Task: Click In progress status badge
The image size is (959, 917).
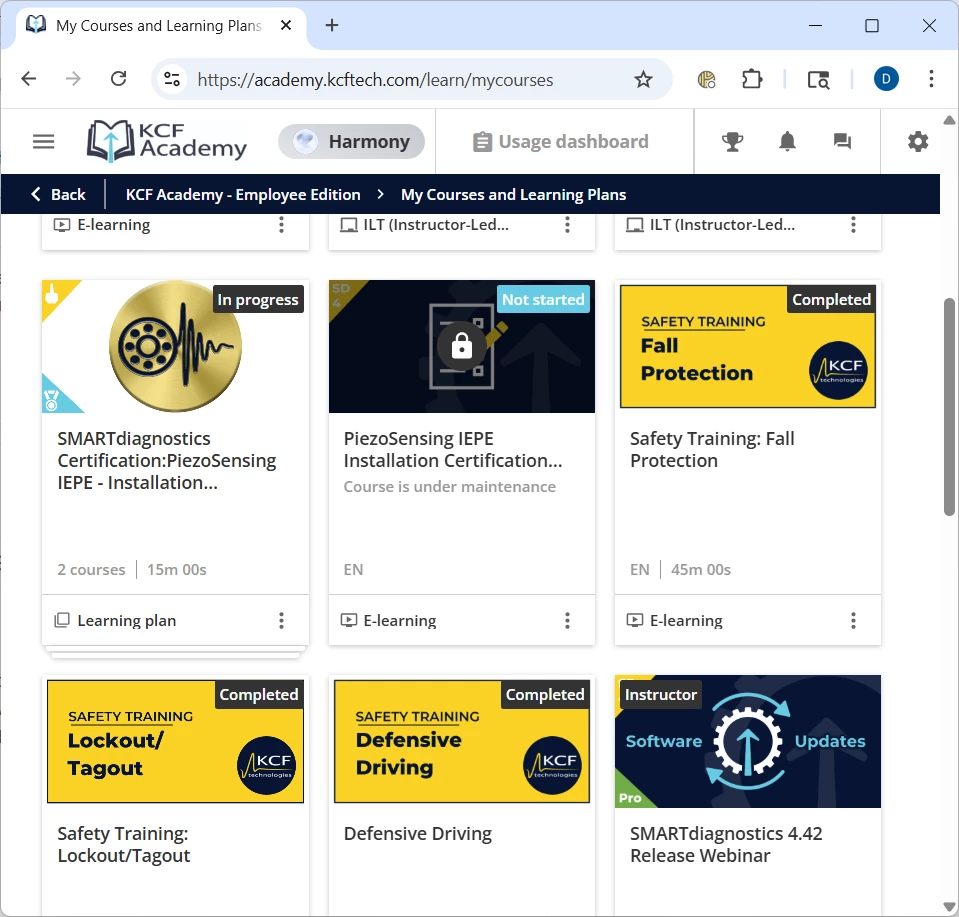Action: pyautogui.click(x=258, y=299)
